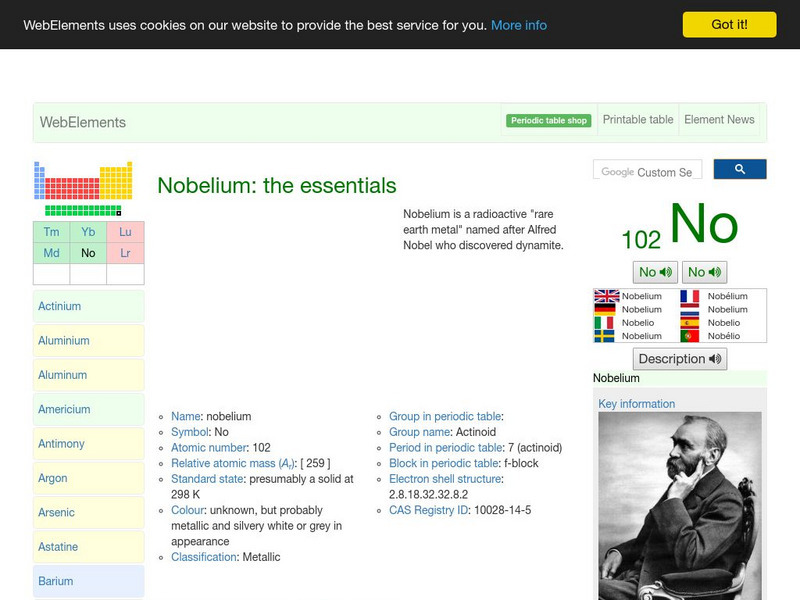Image resolution: width=800 pixels, height=600 pixels.
Task: Play the first No pronunciation audio
Action: [655, 272]
